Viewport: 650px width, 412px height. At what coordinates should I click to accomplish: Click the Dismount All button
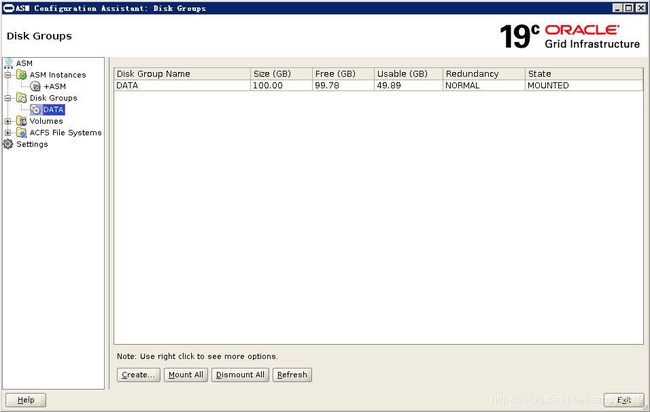coord(240,375)
